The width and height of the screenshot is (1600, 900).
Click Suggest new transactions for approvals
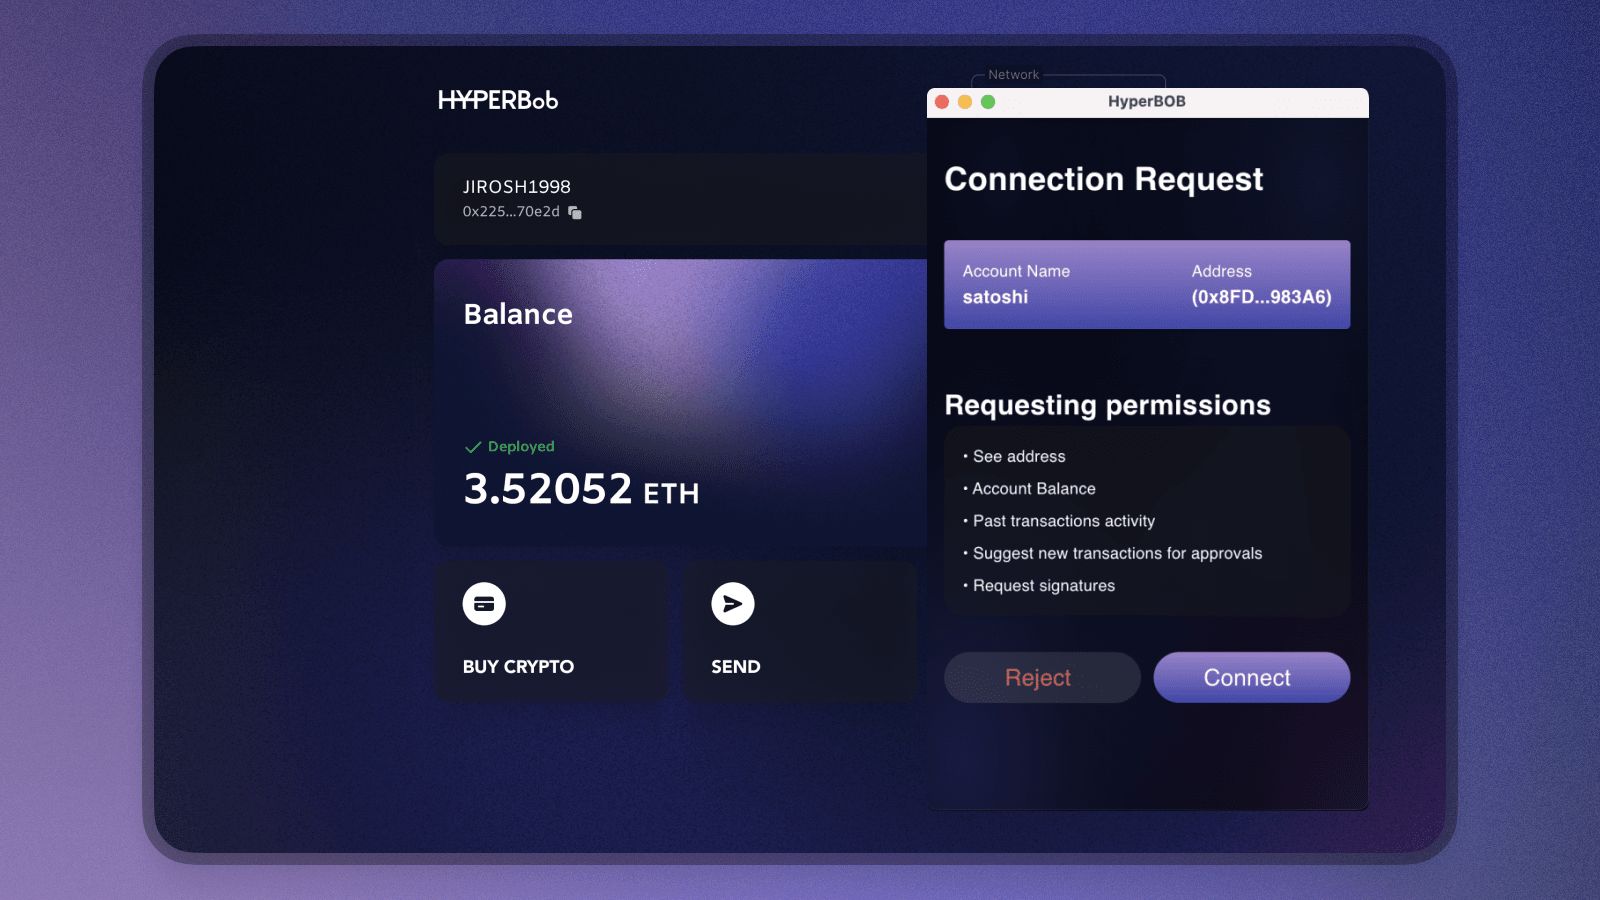1117,553
